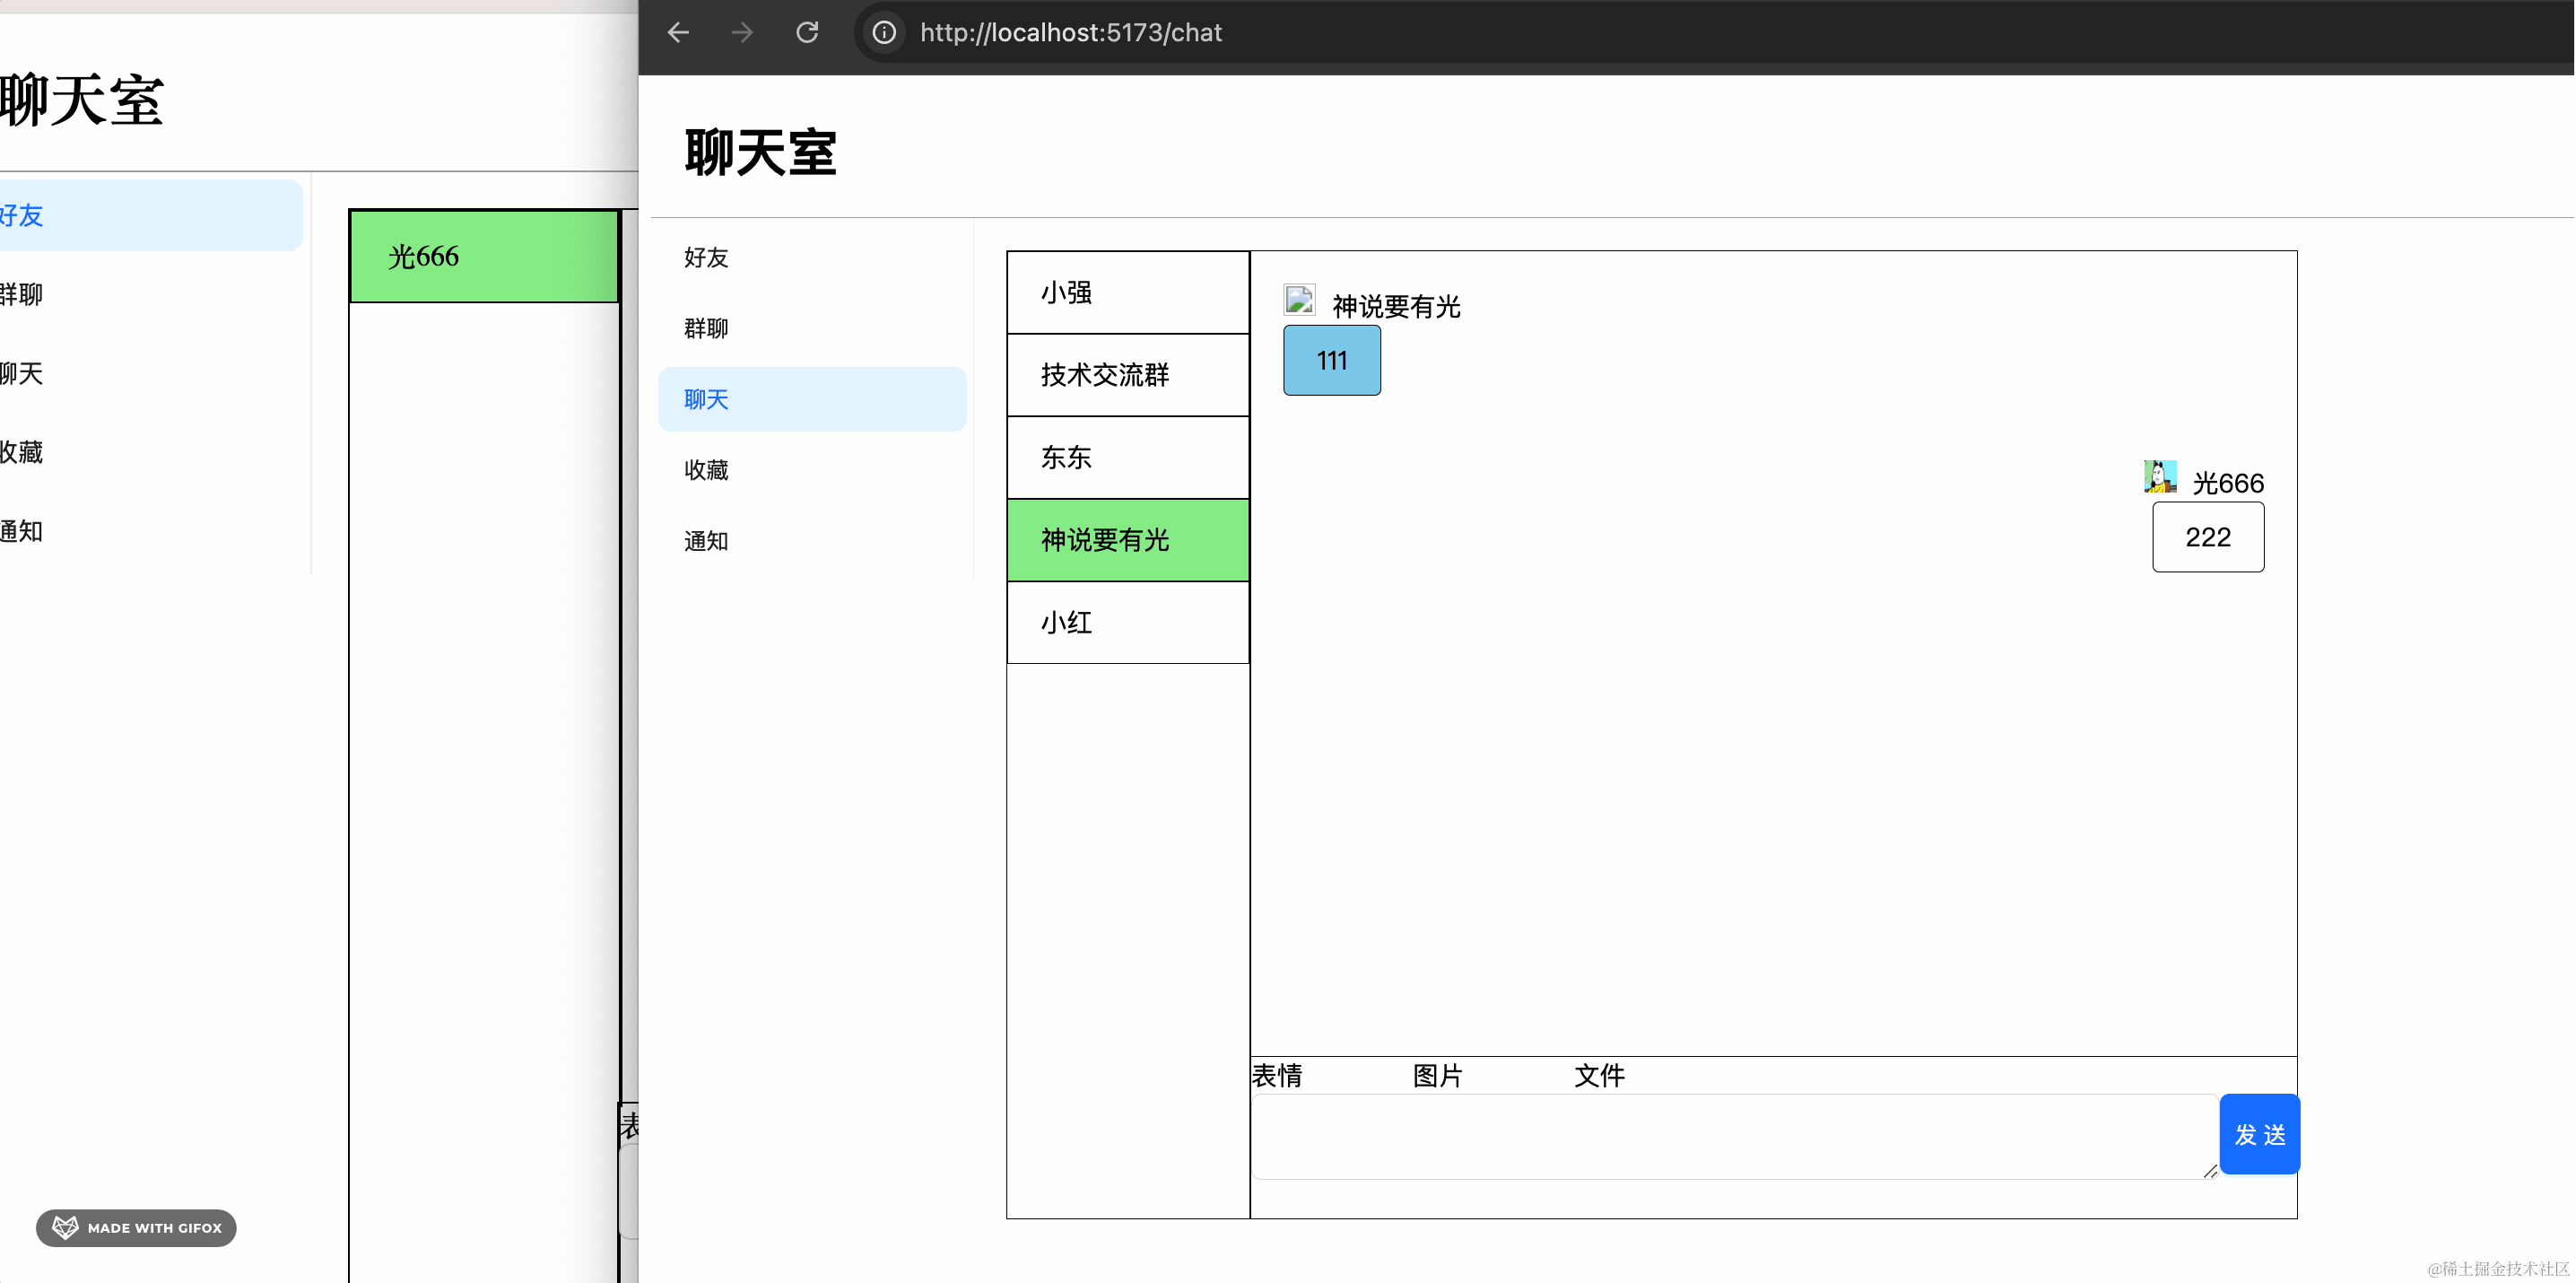Click the site info icon in address bar
Viewport: 2576px width, 1283px height.
[884, 33]
